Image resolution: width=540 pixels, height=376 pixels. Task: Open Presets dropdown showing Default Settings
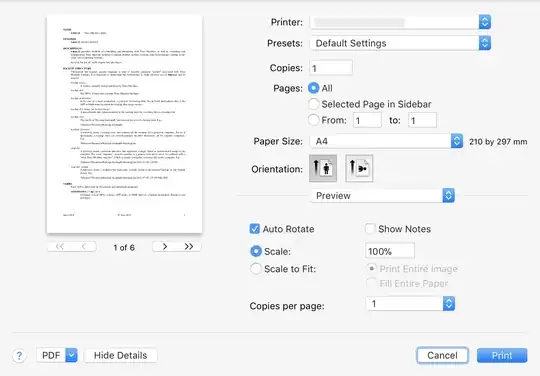(x=400, y=43)
